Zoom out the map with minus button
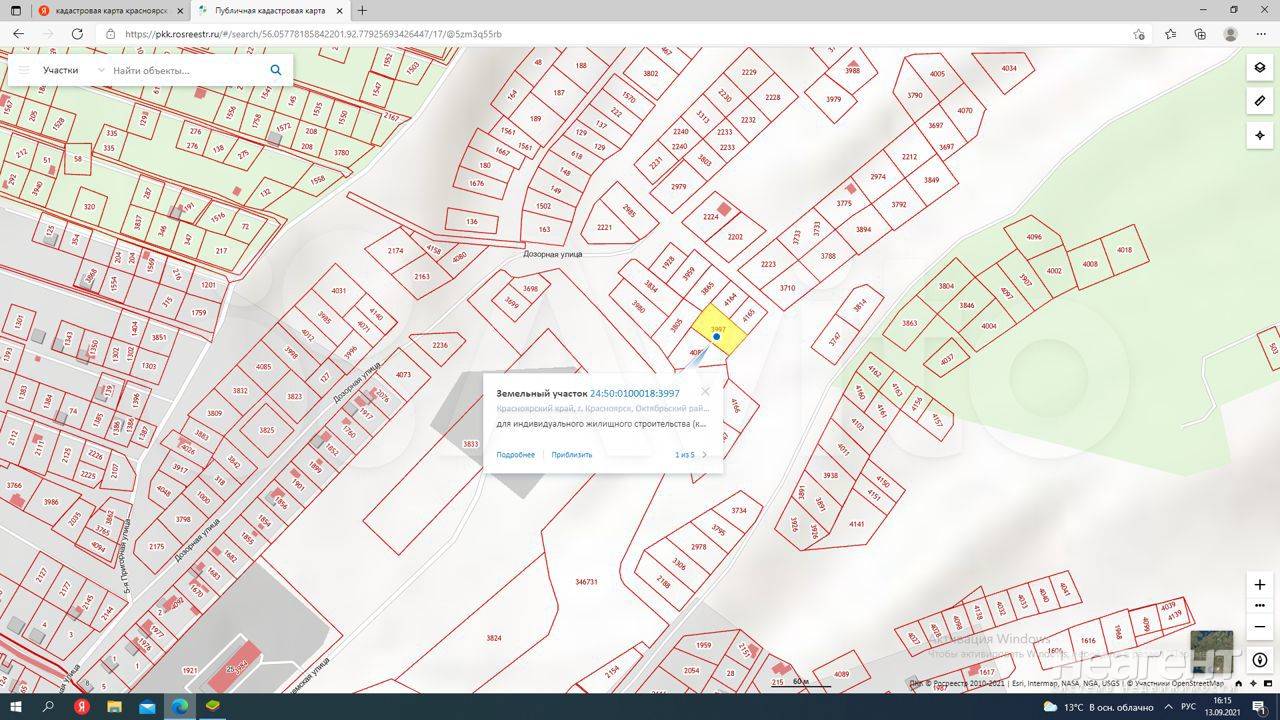This screenshot has height=720, width=1280. click(1259, 626)
